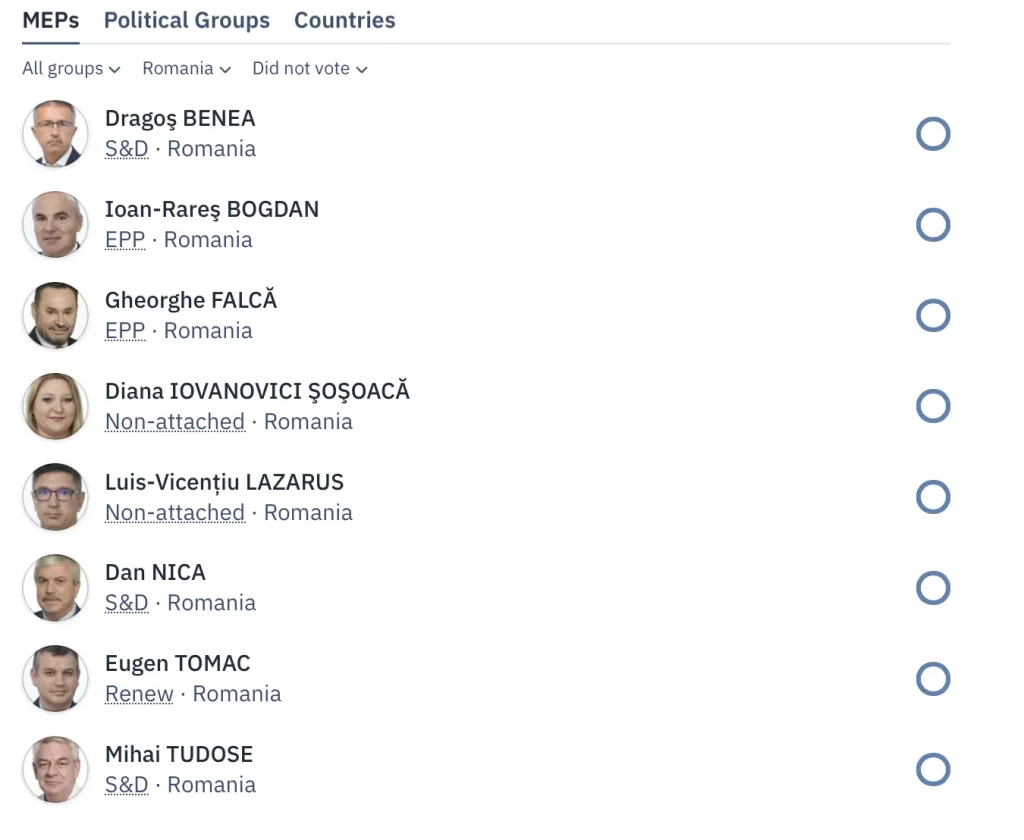Open the S&D group link under Dragoş BENEA

coord(126,149)
